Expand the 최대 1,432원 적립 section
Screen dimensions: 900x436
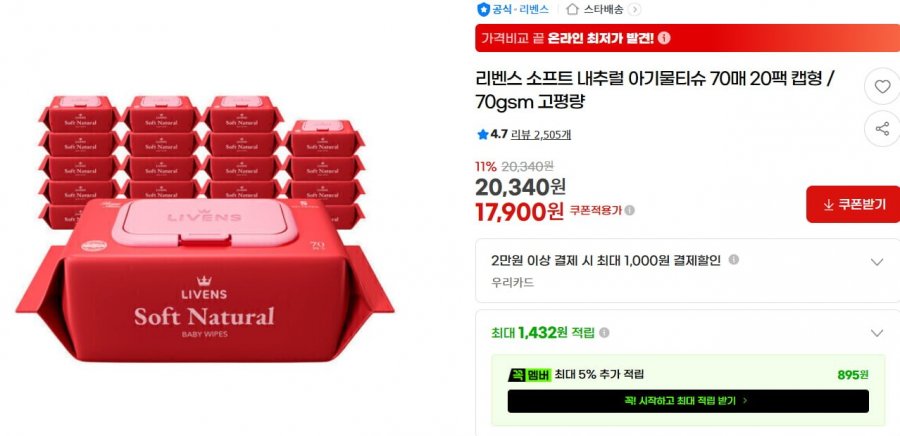click(x=687, y=333)
